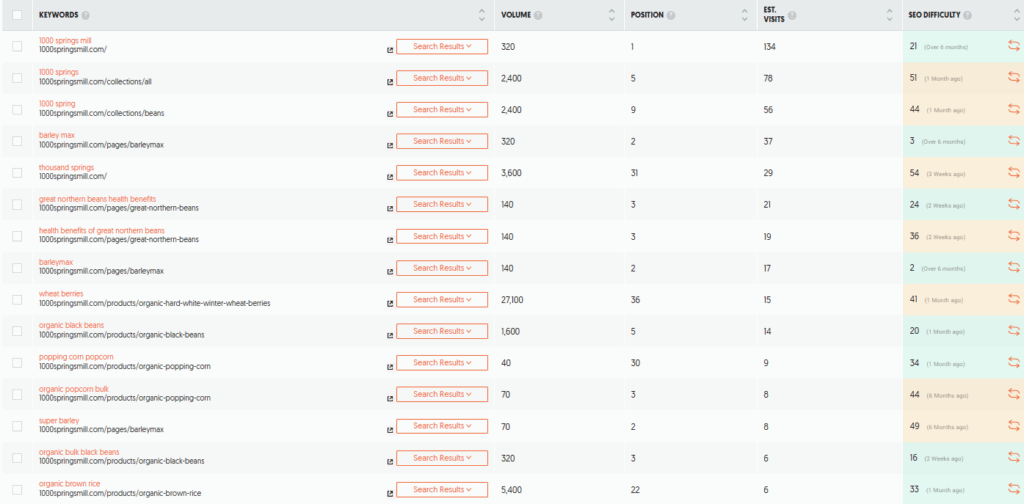1024x504 pixels.
Task: Refresh SEO difficulty for '1000 springs' keyword
Action: 1014,78
